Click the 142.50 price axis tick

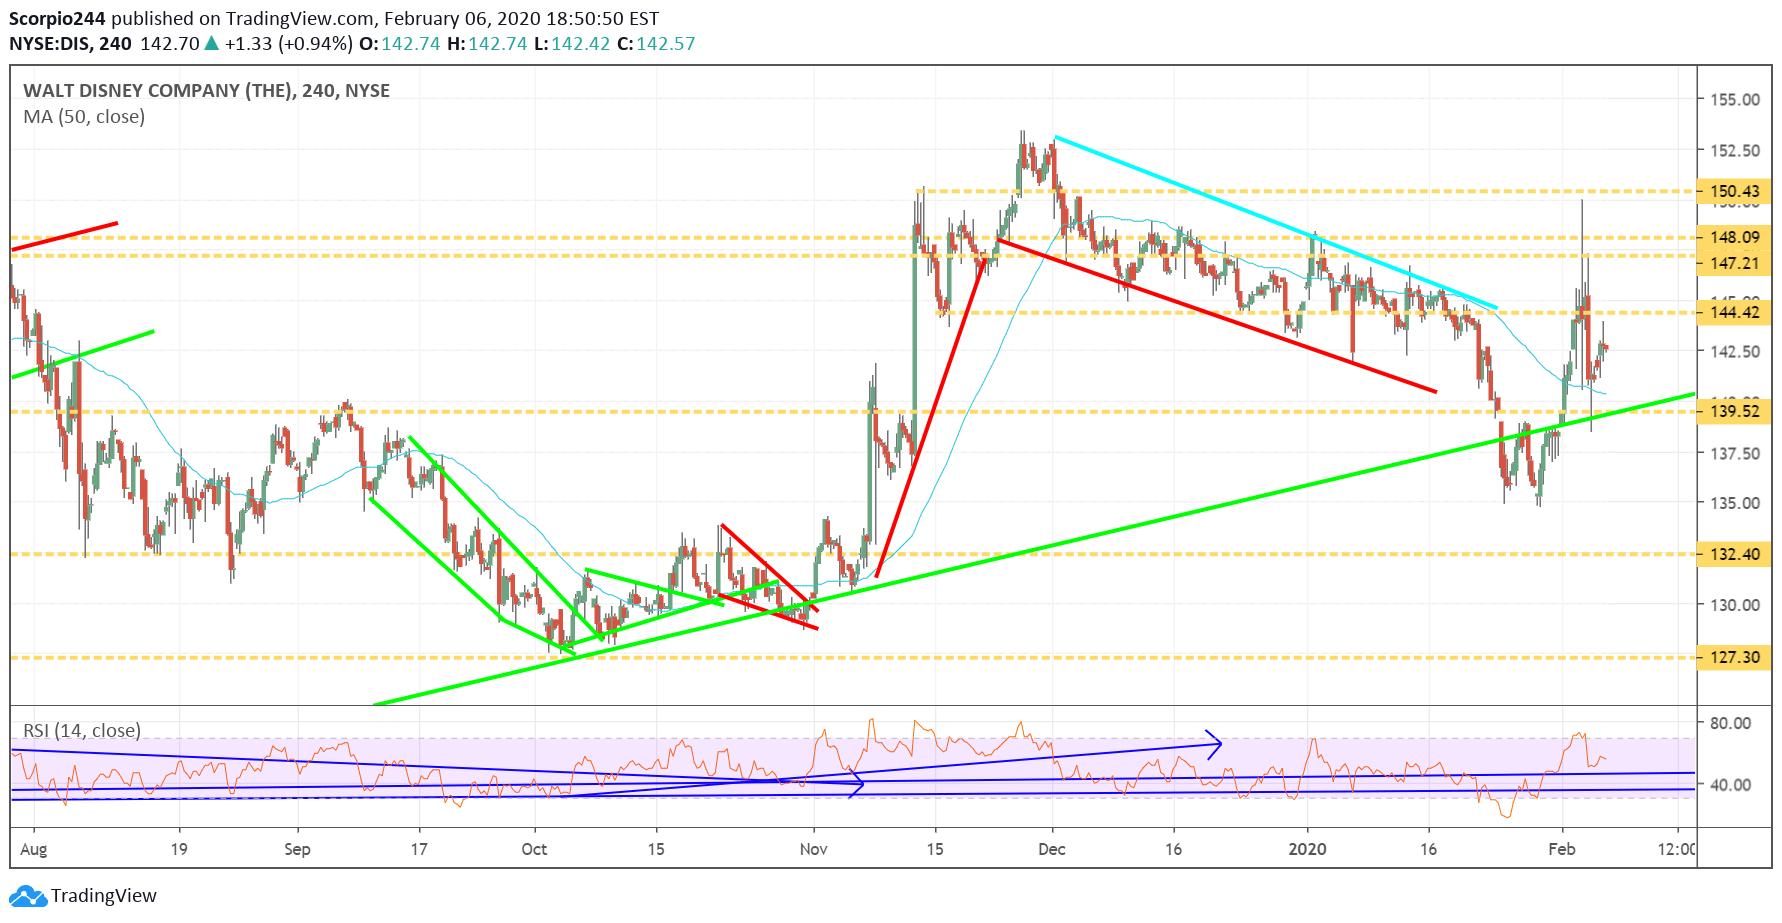coord(1735,351)
